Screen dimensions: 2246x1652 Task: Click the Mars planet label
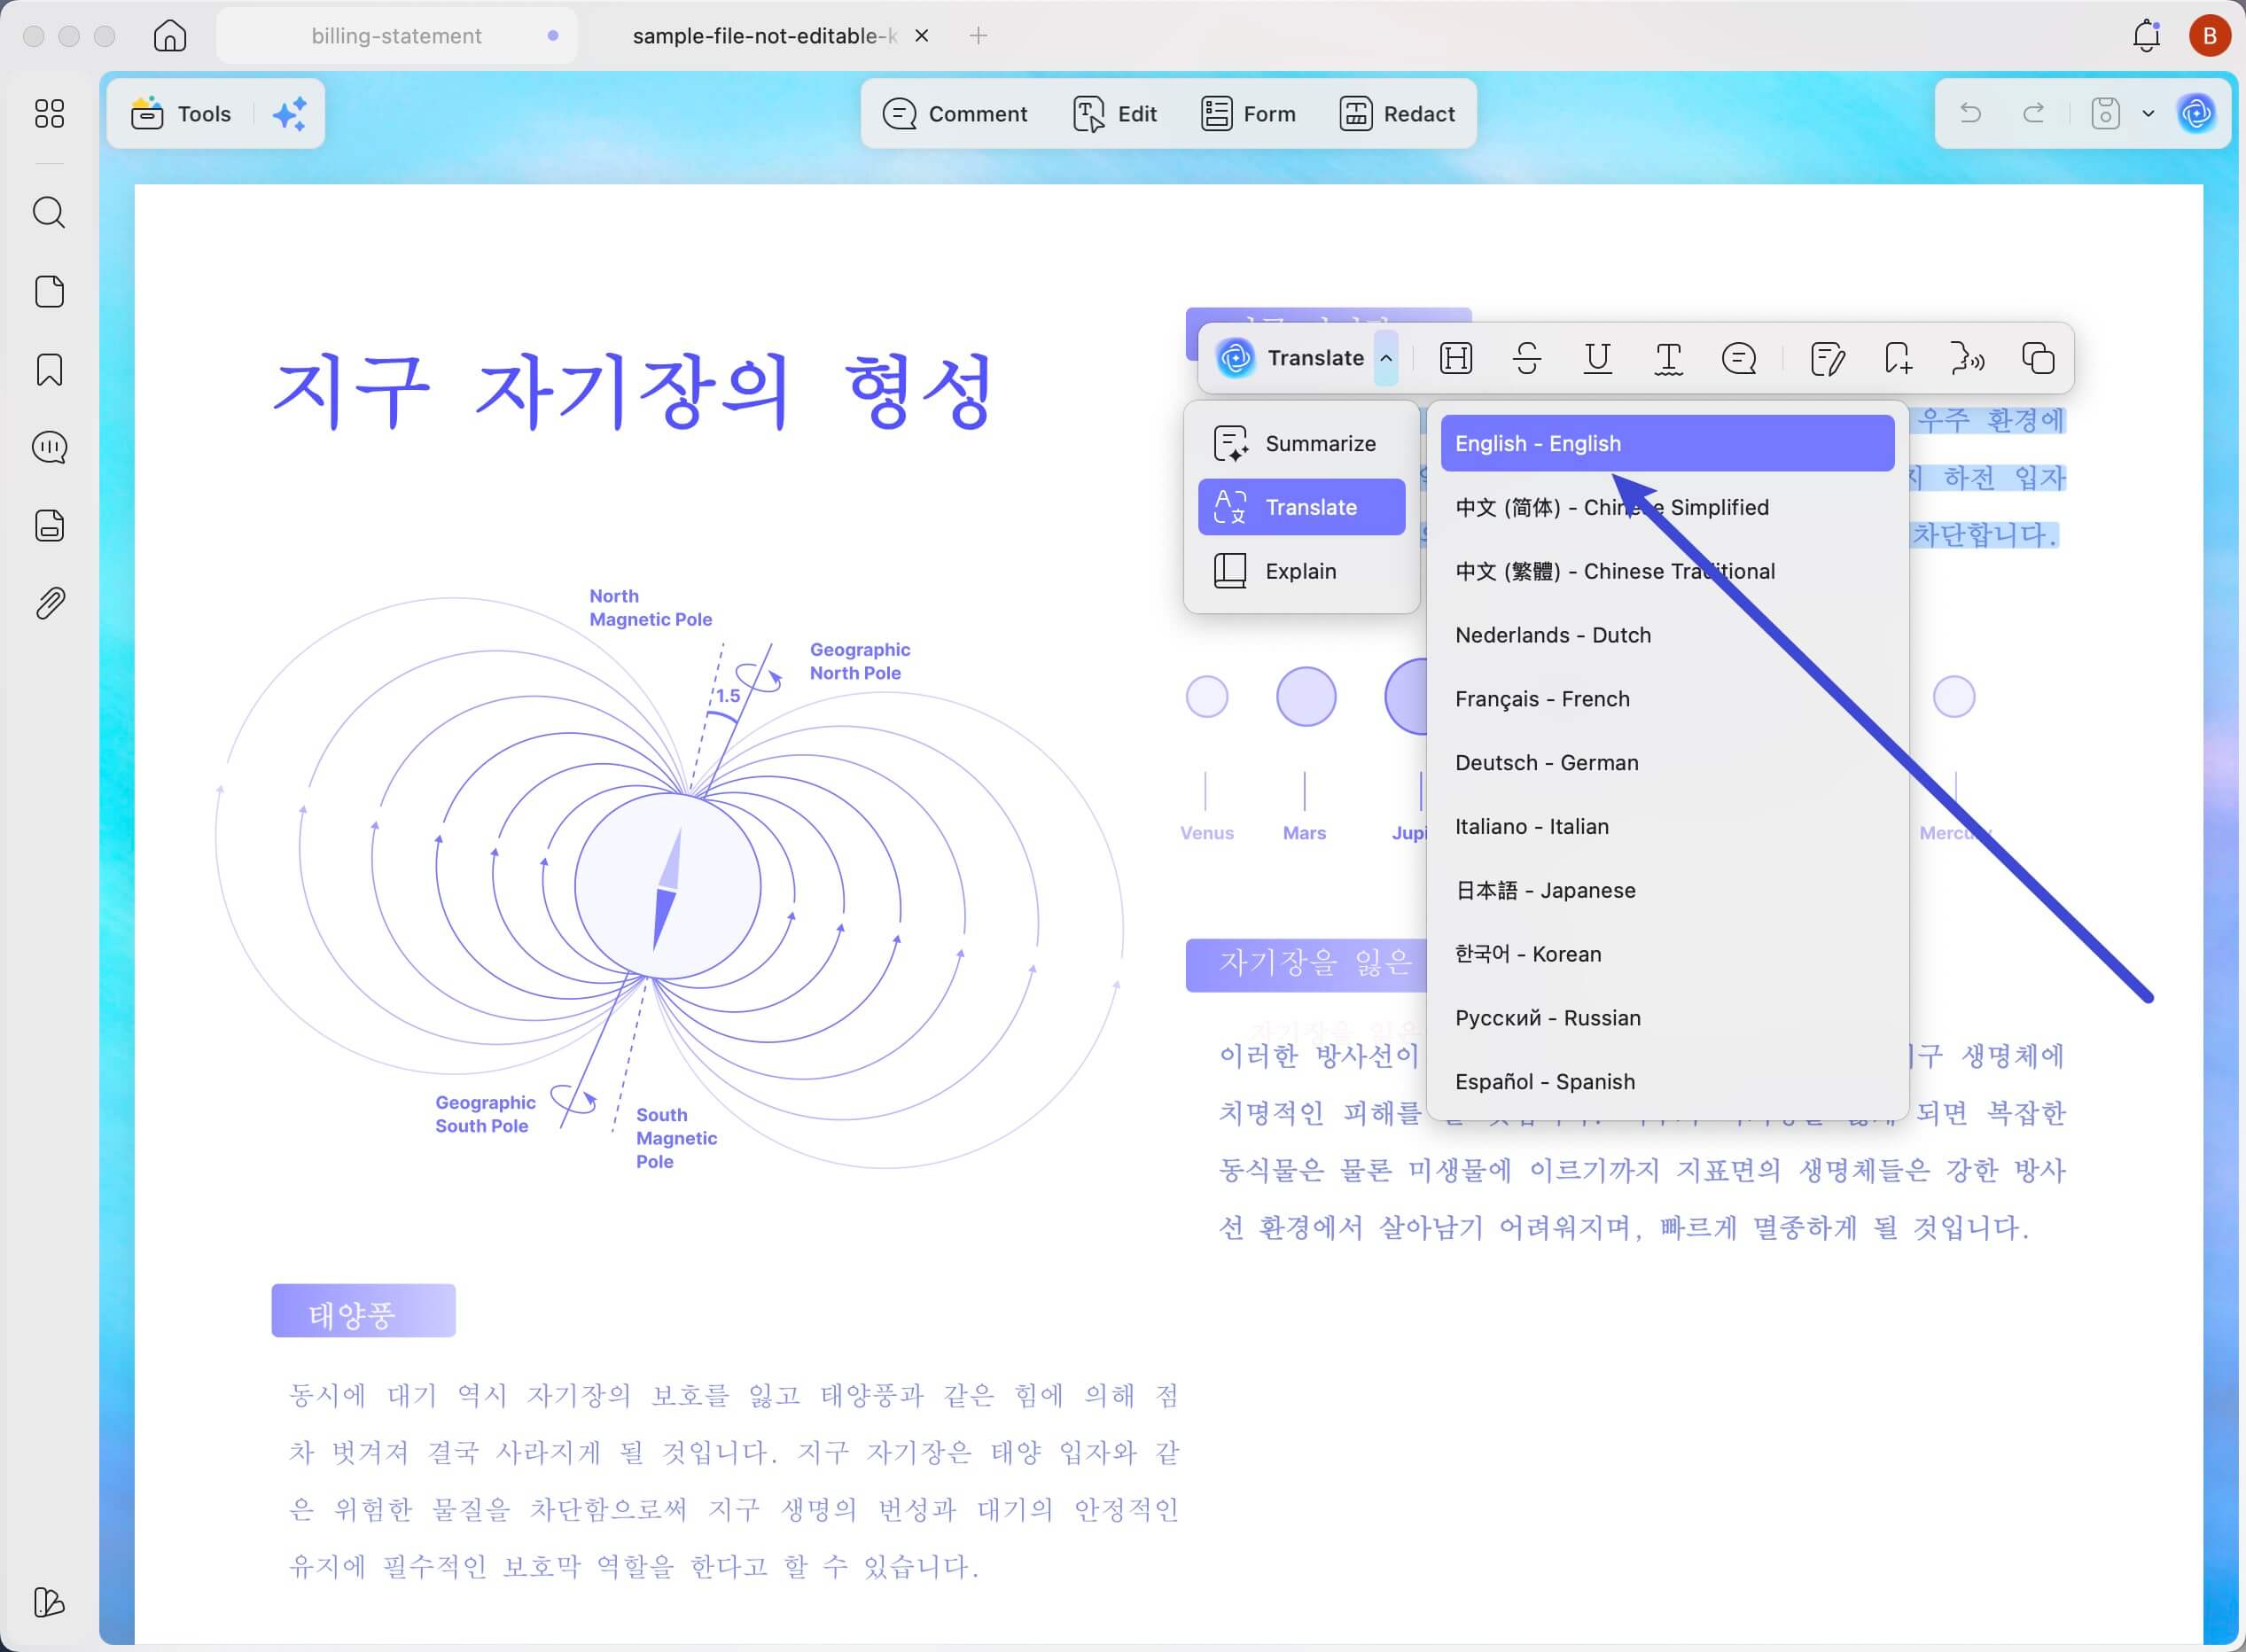click(x=1304, y=833)
